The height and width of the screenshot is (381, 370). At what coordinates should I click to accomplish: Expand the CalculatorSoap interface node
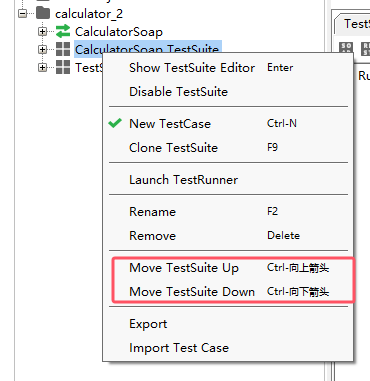pyautogui.click(x=42, y=32)
